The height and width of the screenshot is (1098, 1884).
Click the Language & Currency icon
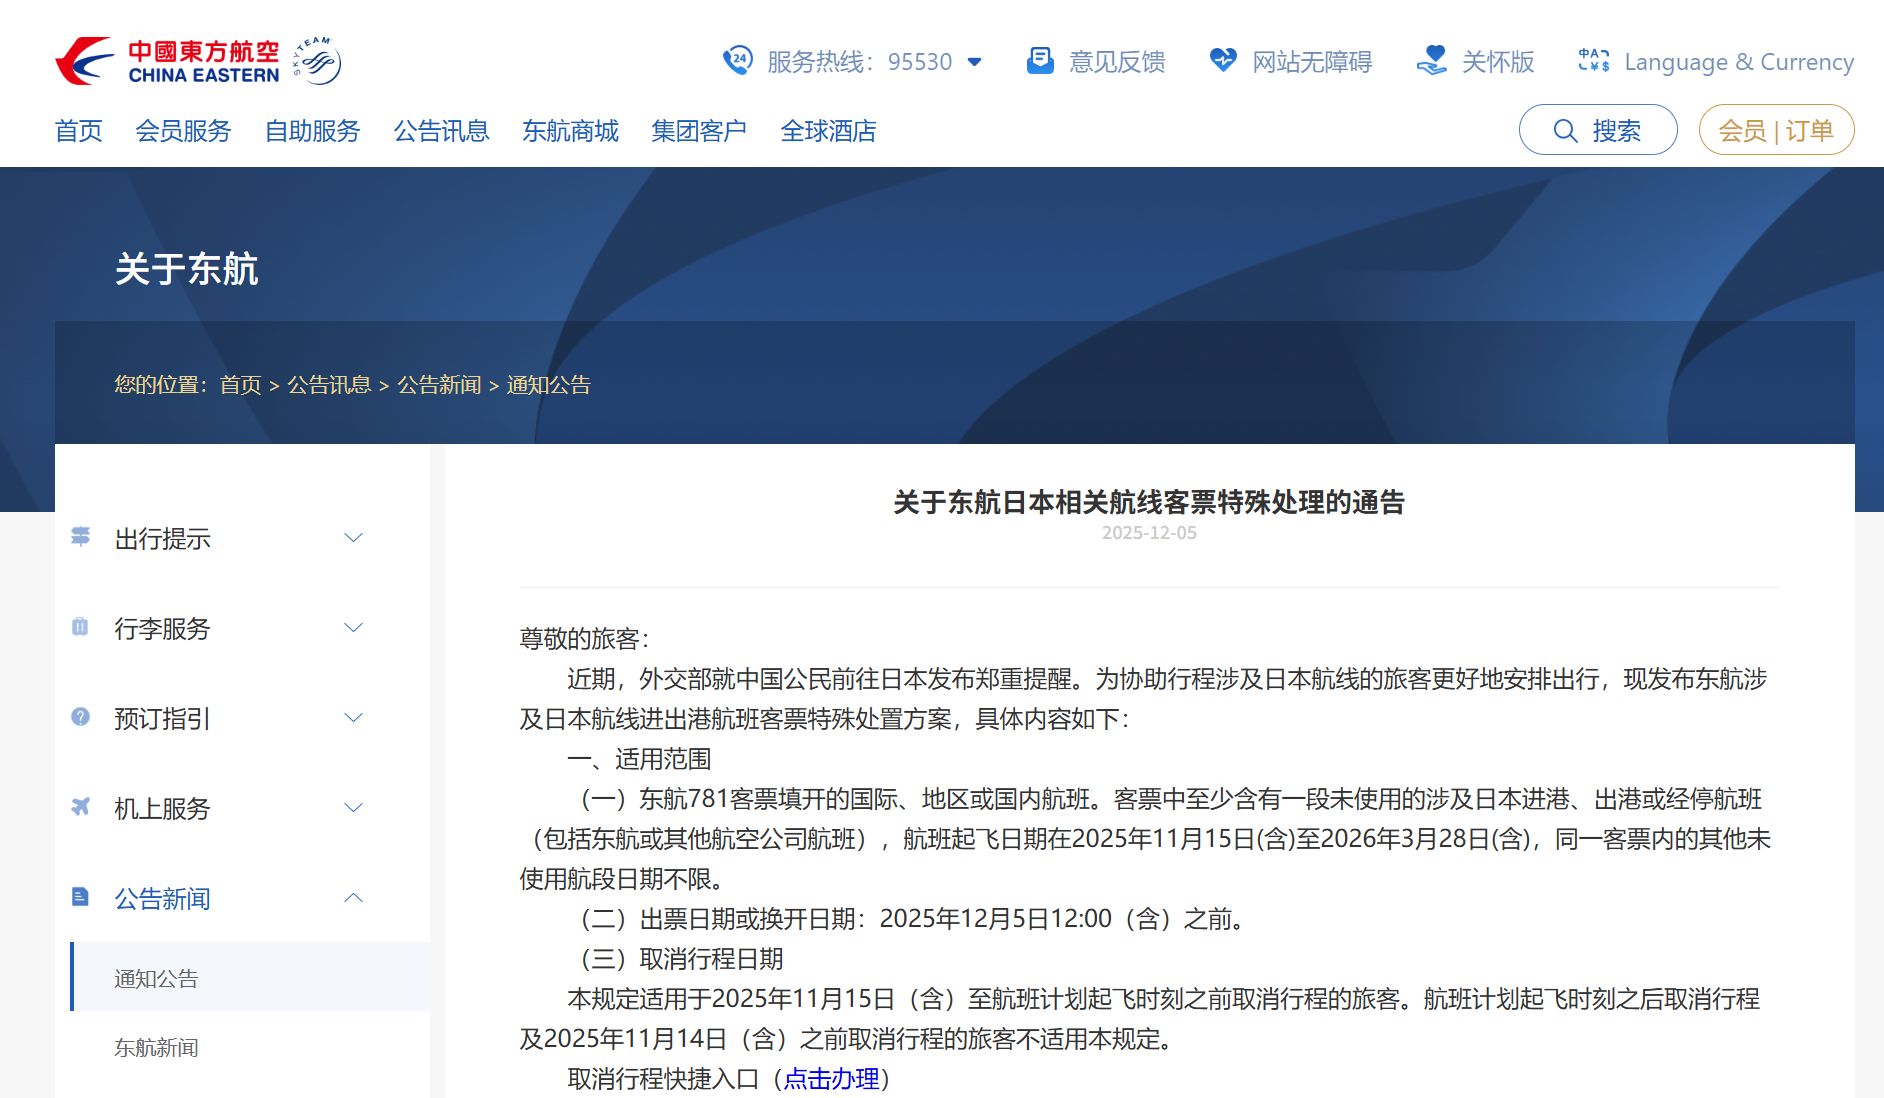point(1593,61)
